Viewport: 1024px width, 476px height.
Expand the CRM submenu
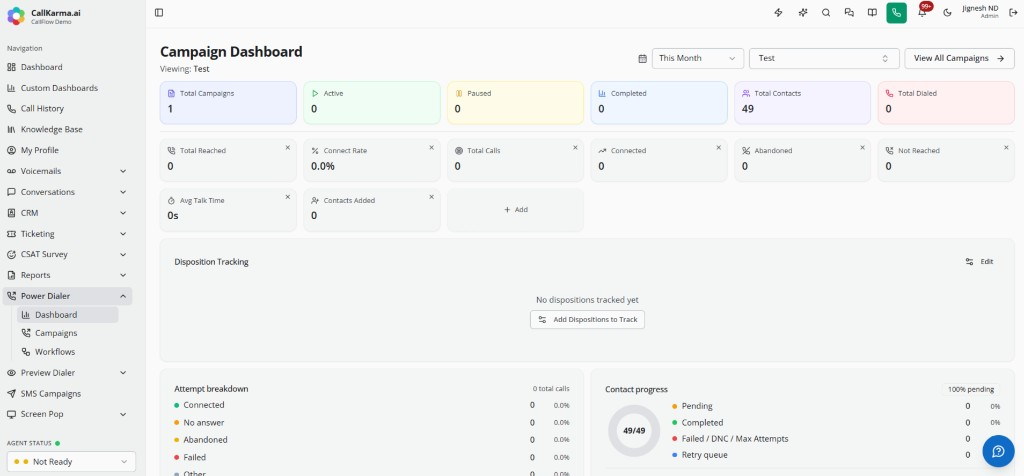[x=67, y=213]
